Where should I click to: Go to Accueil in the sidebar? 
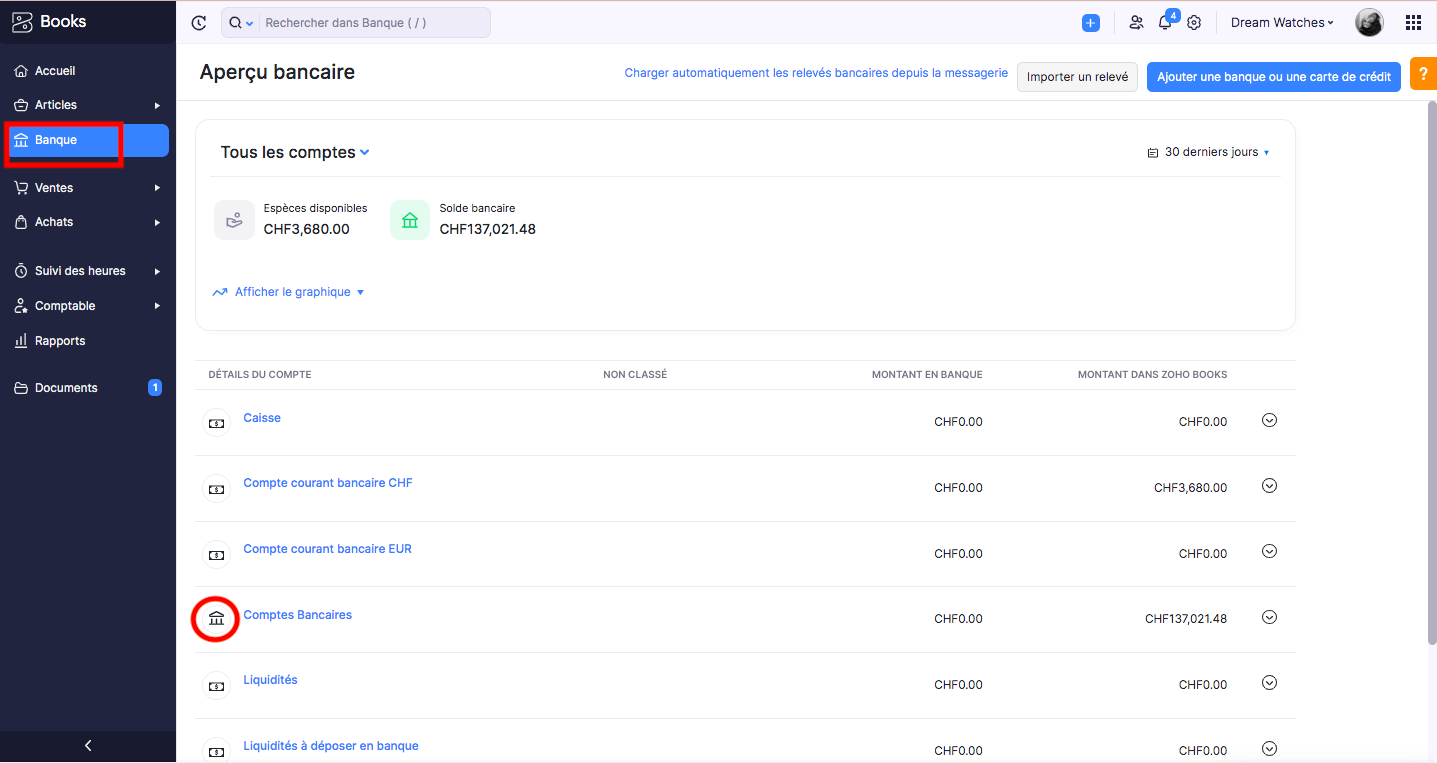tap(88, 71)
